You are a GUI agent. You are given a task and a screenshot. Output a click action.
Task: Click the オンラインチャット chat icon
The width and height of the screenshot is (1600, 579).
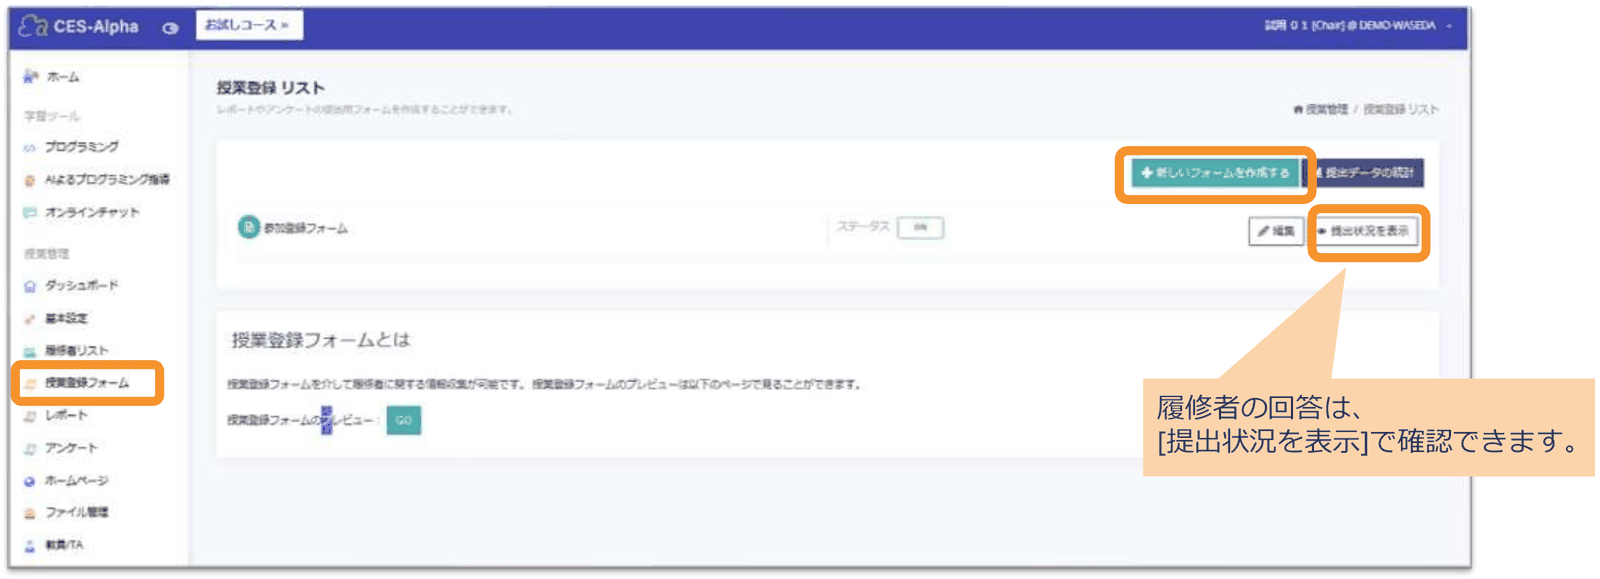pyautogui.click(x=29, y=213)
